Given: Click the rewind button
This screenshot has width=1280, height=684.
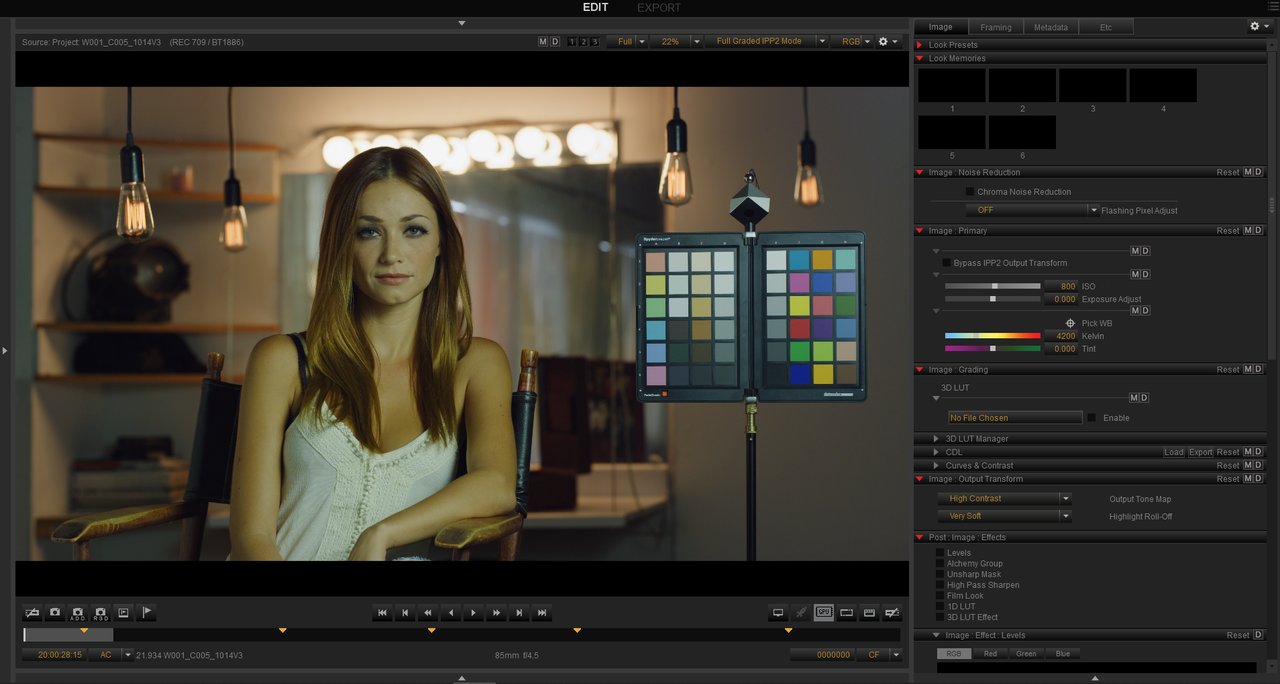Looking at the screenshot, I should click(428, 613).
